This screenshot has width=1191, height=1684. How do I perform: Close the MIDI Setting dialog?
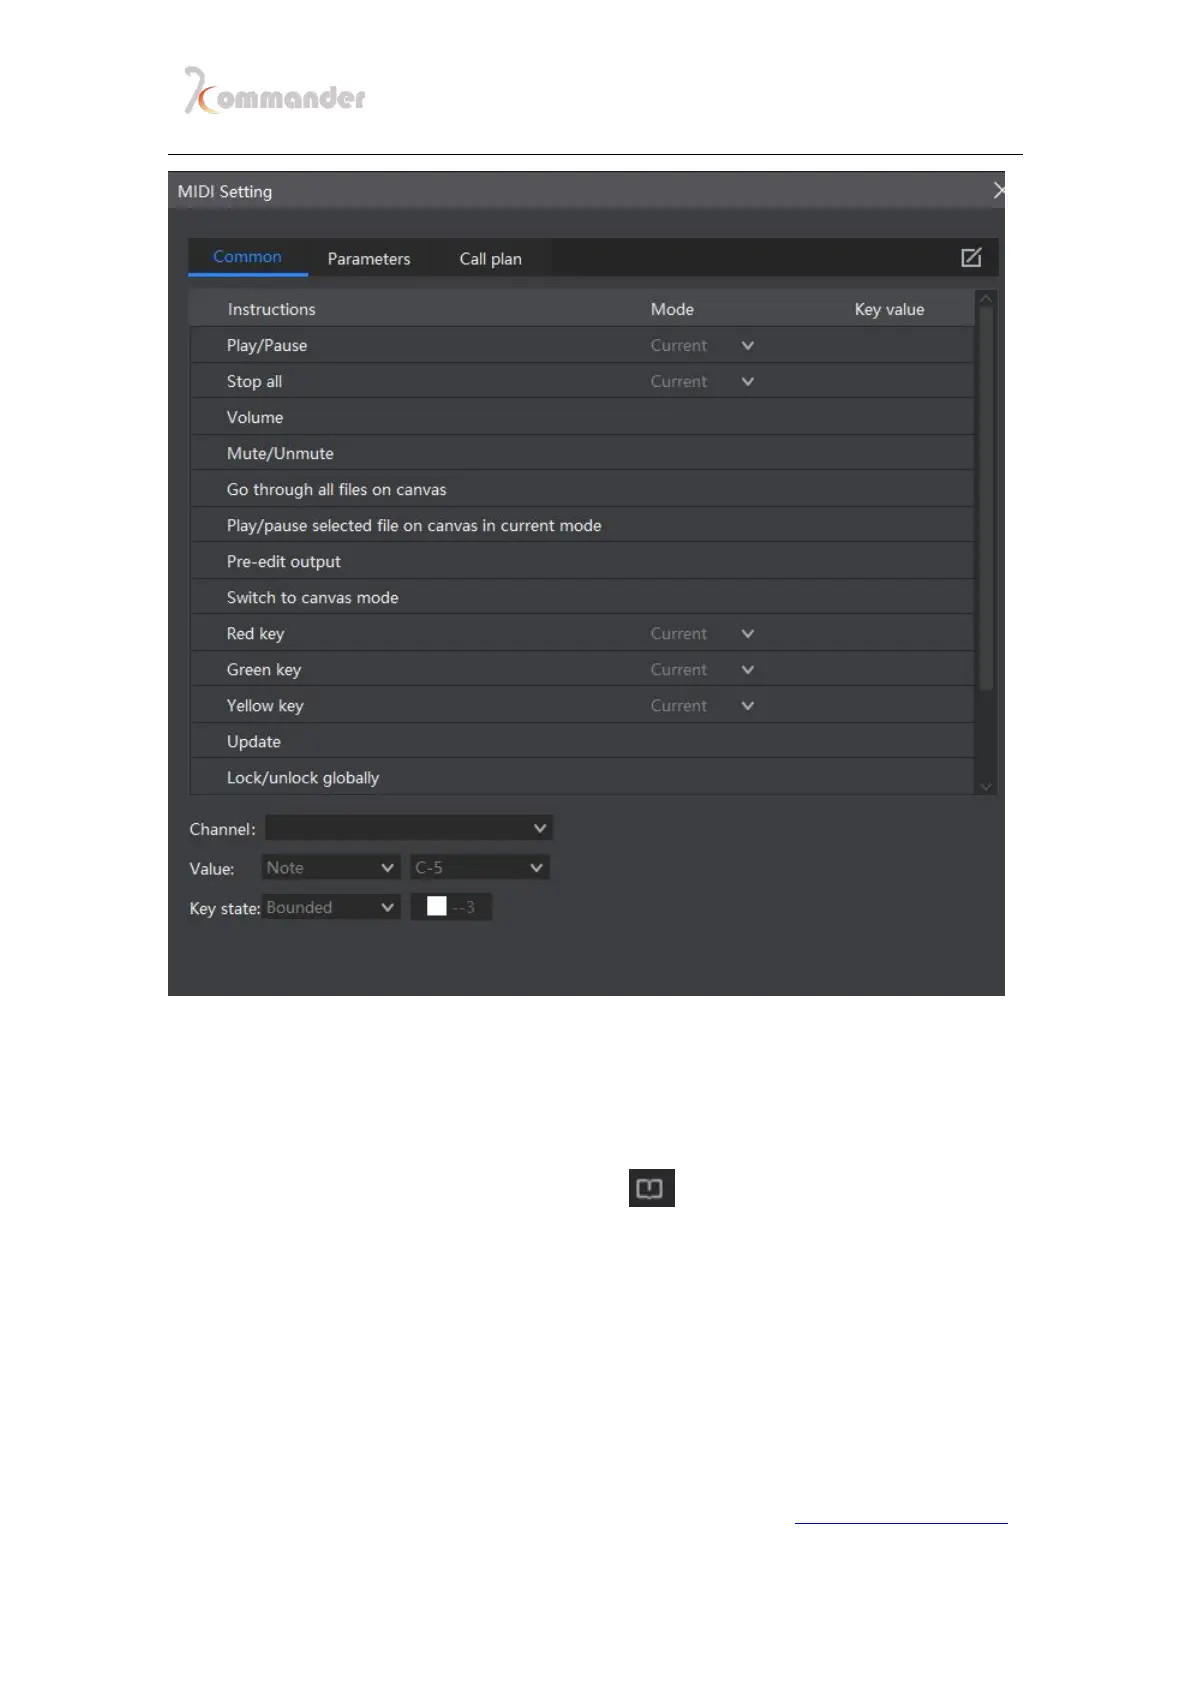[998, 190]
